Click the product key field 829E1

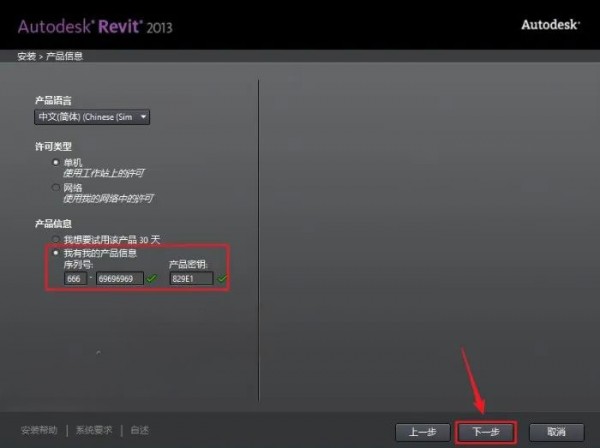tap(191, 279)
